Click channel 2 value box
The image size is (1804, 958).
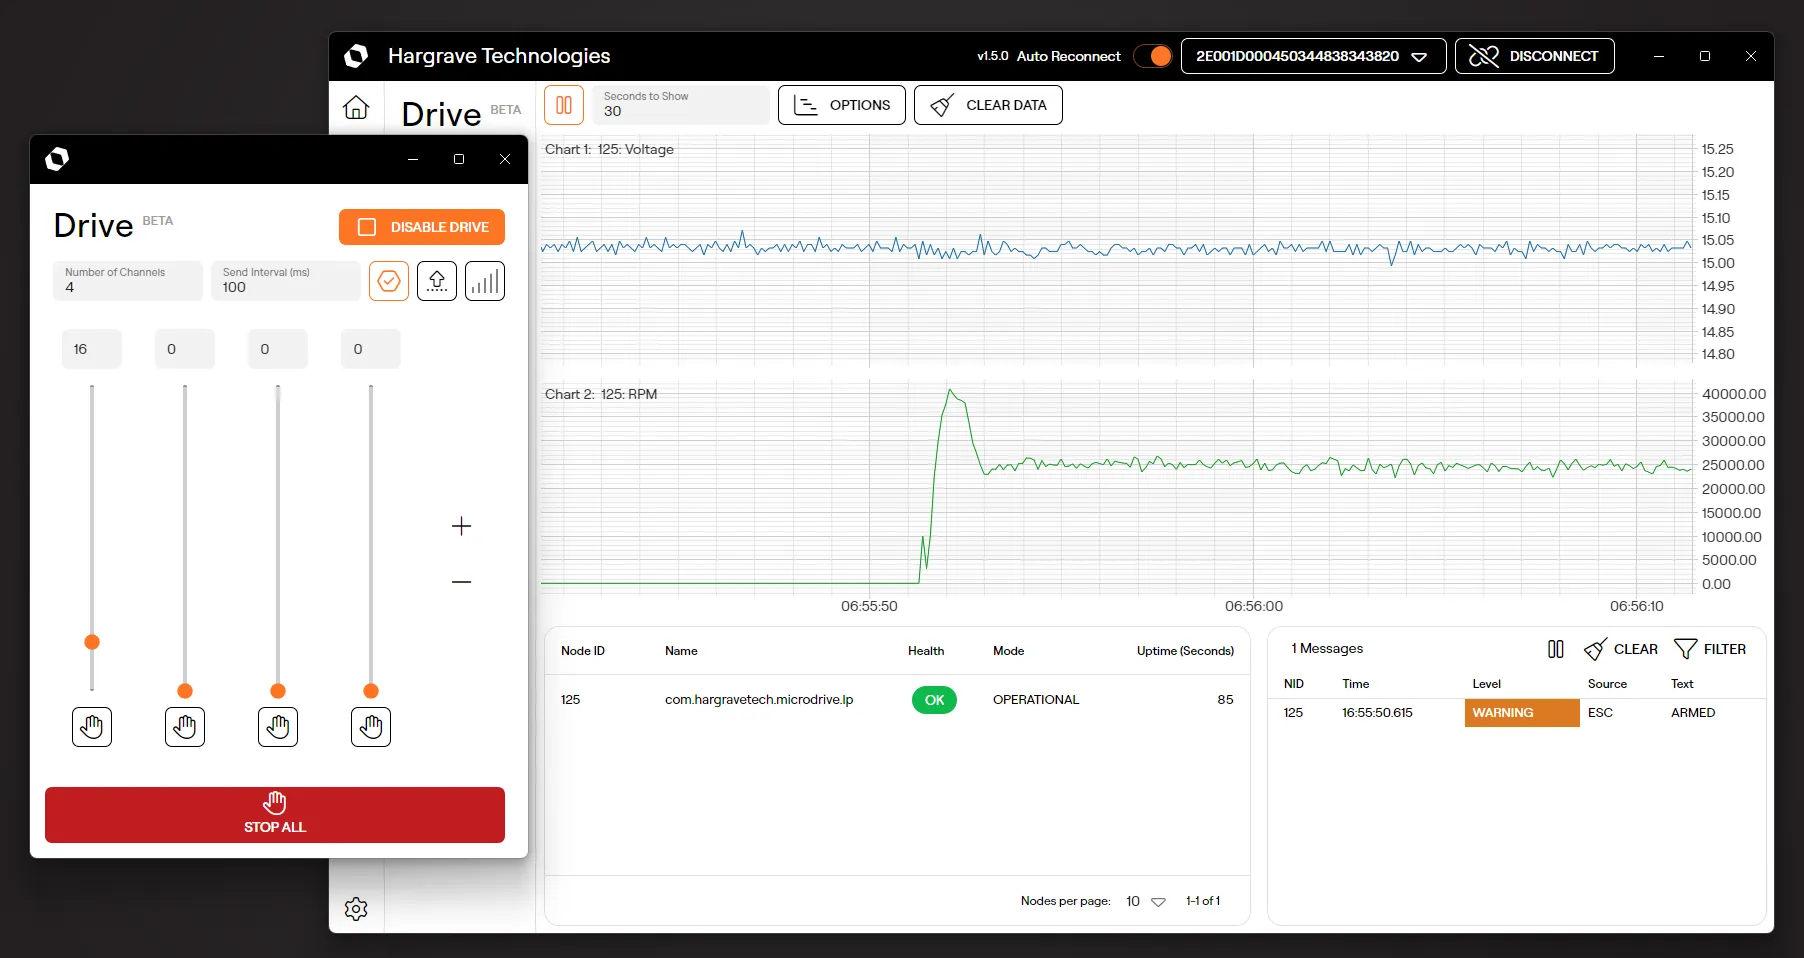tap(185, 349)
